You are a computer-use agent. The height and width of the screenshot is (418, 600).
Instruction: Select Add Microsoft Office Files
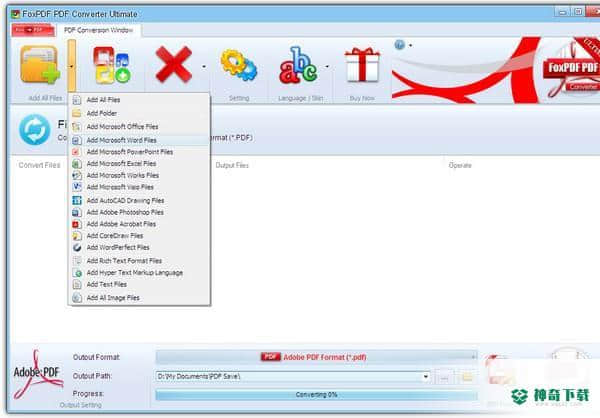coord(139,127)
